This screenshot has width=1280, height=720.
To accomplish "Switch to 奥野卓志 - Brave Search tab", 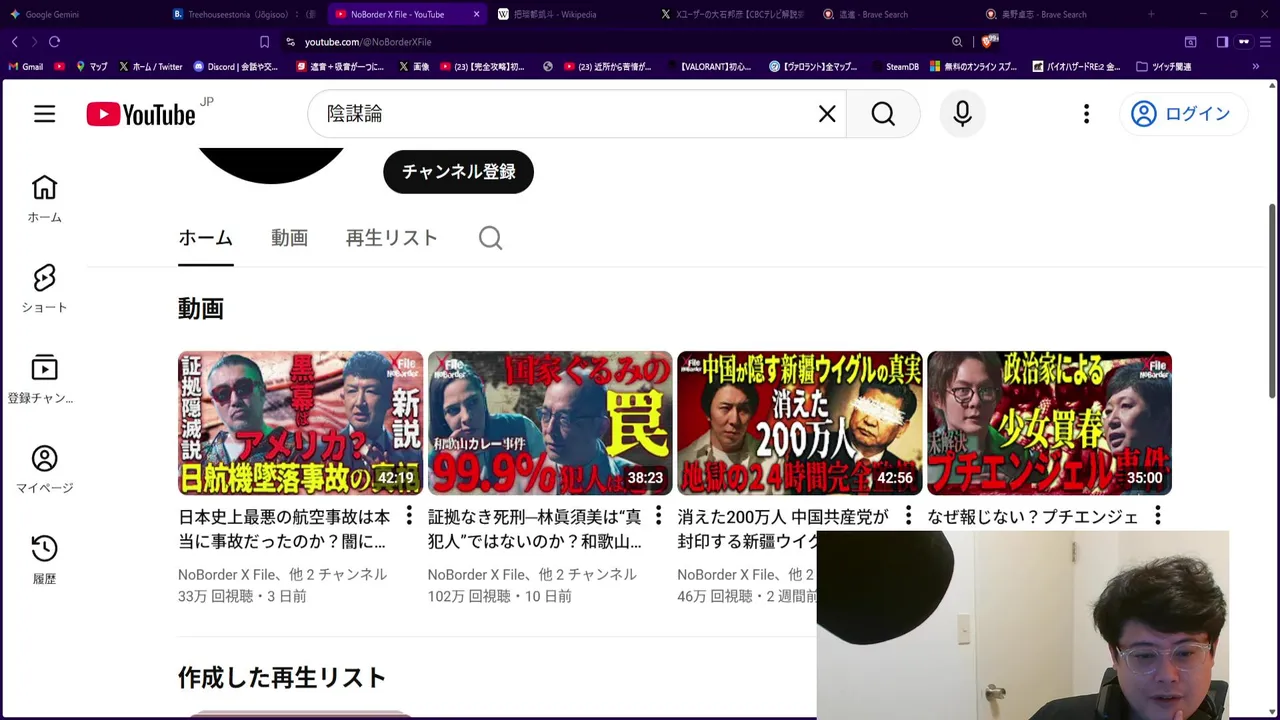I will (x=1058, y=14).
